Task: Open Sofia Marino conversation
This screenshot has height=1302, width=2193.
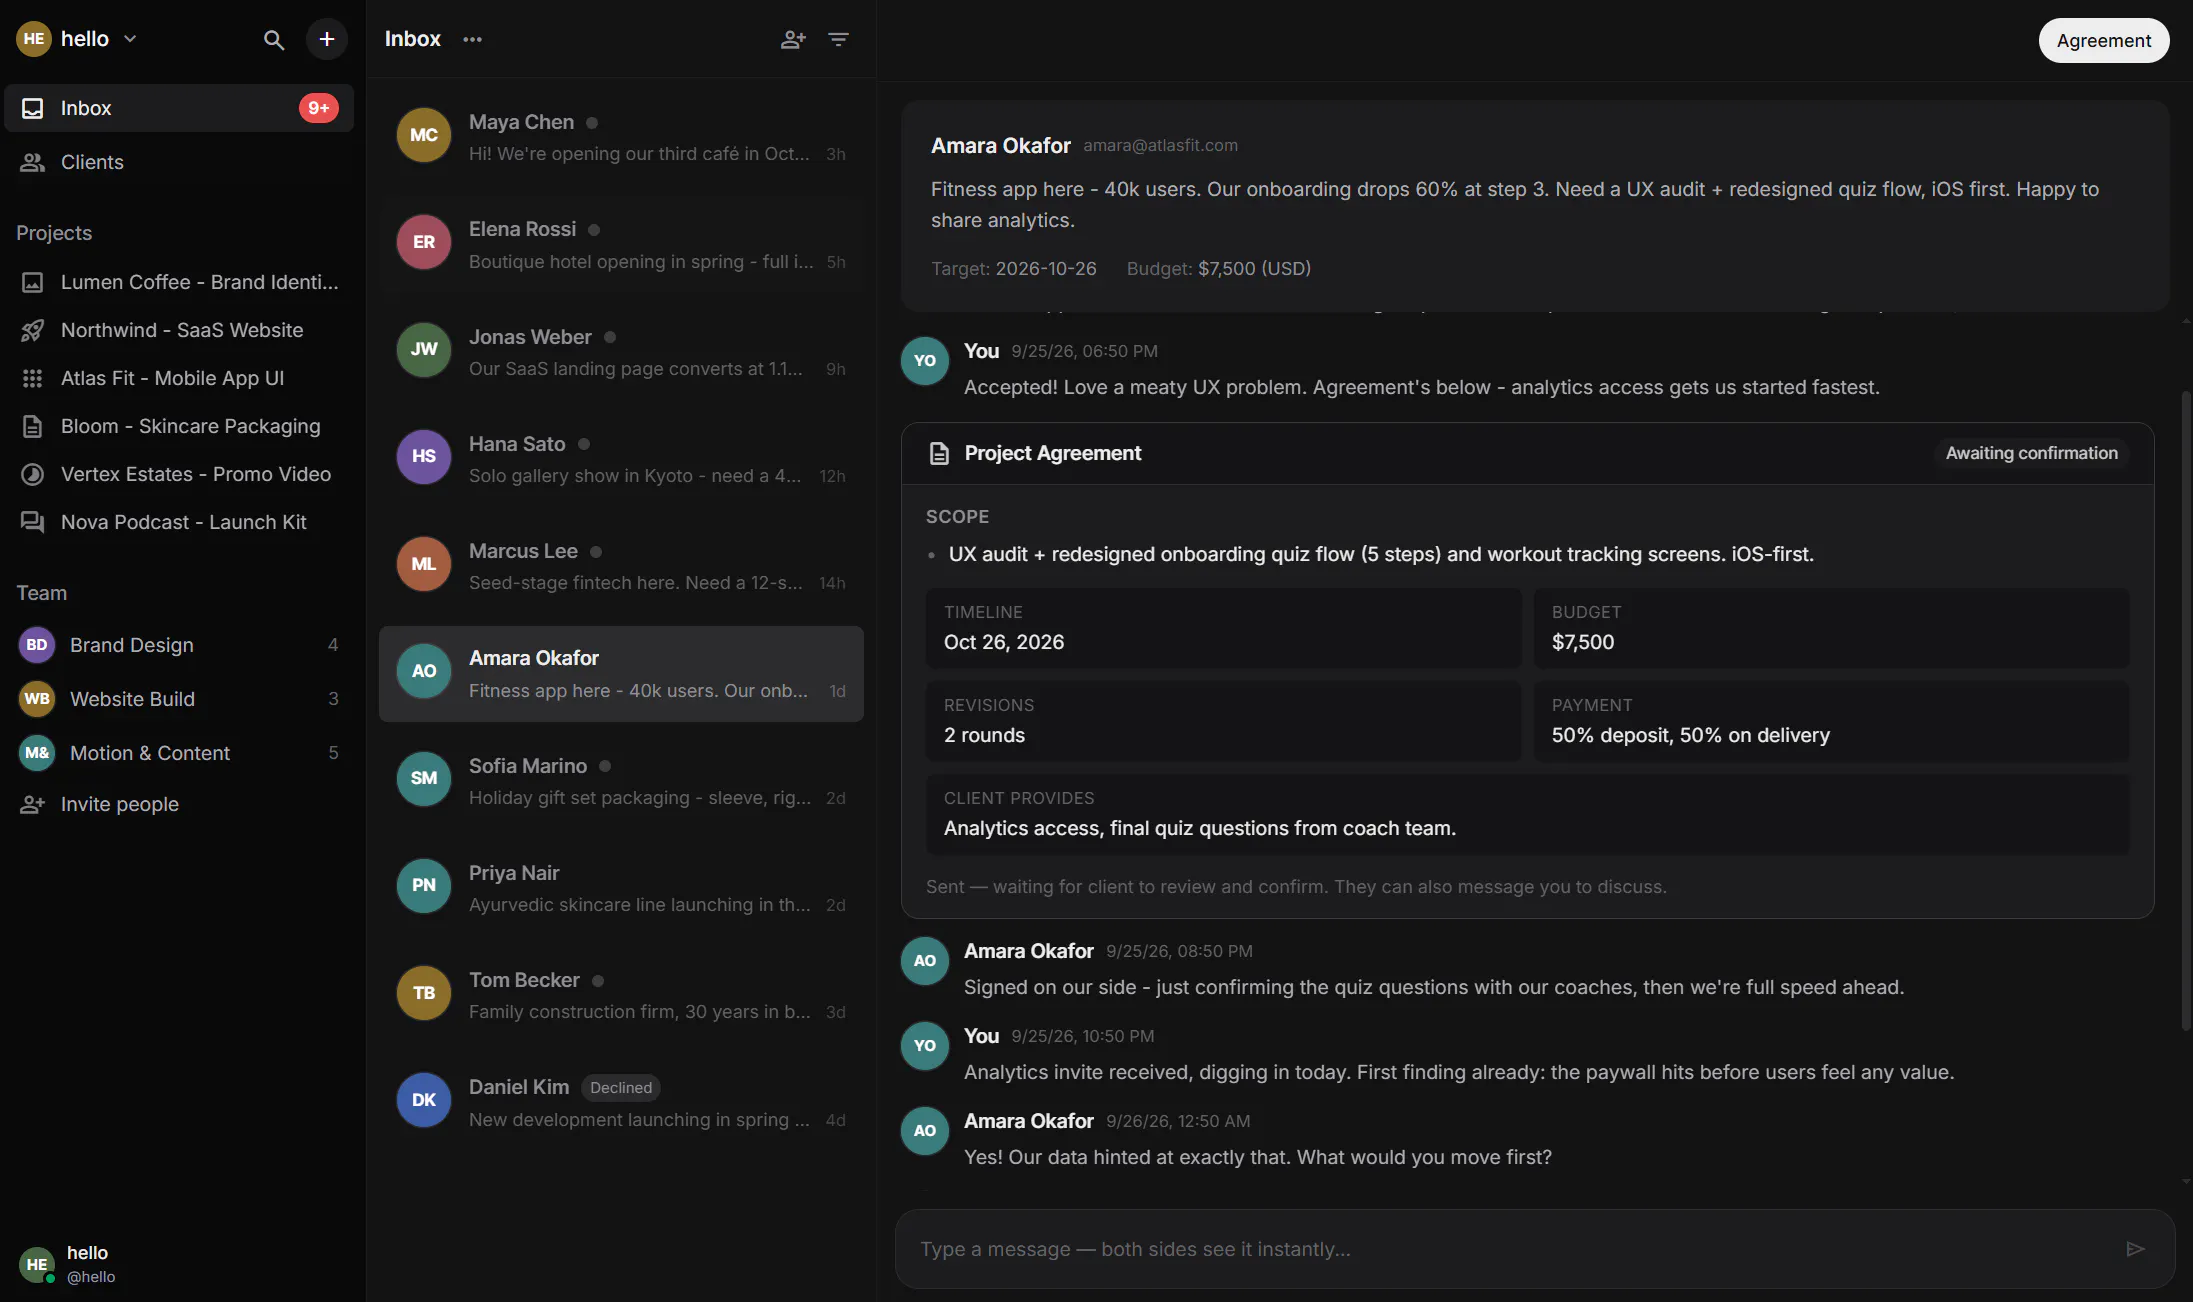Action: click(x=621, y=781)
